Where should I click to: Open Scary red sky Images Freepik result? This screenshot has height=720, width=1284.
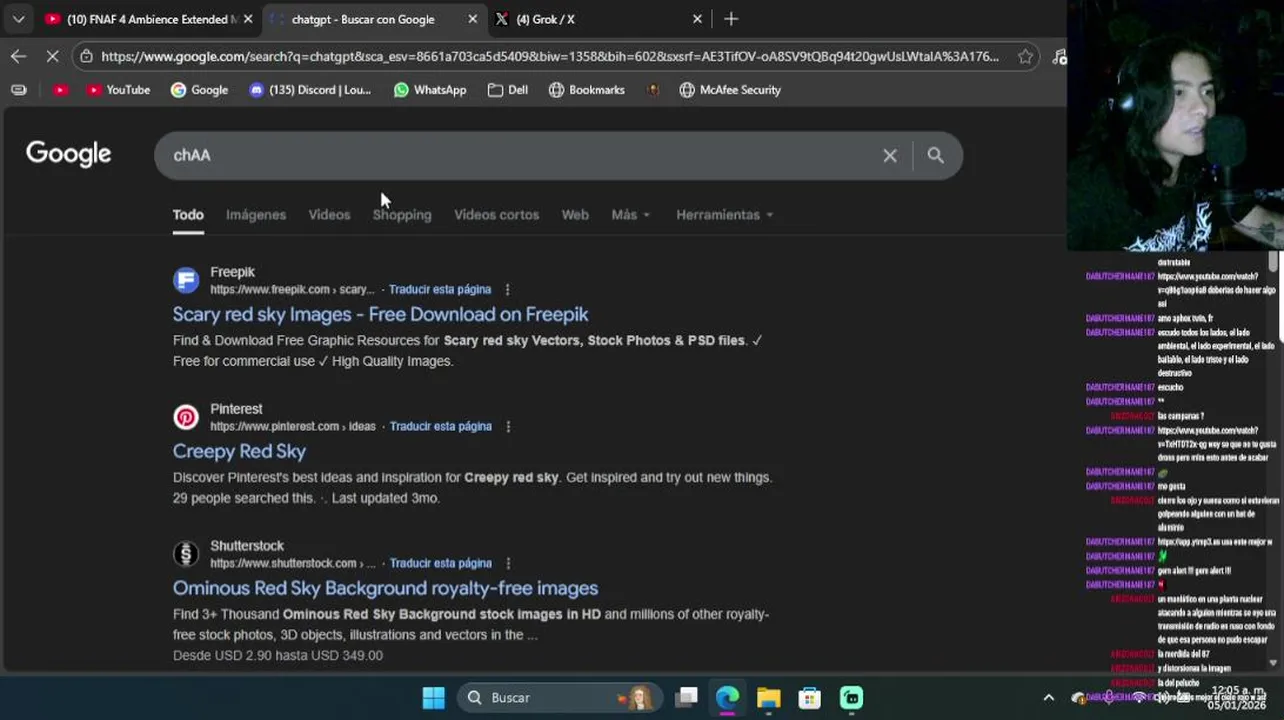click(380, 314)
